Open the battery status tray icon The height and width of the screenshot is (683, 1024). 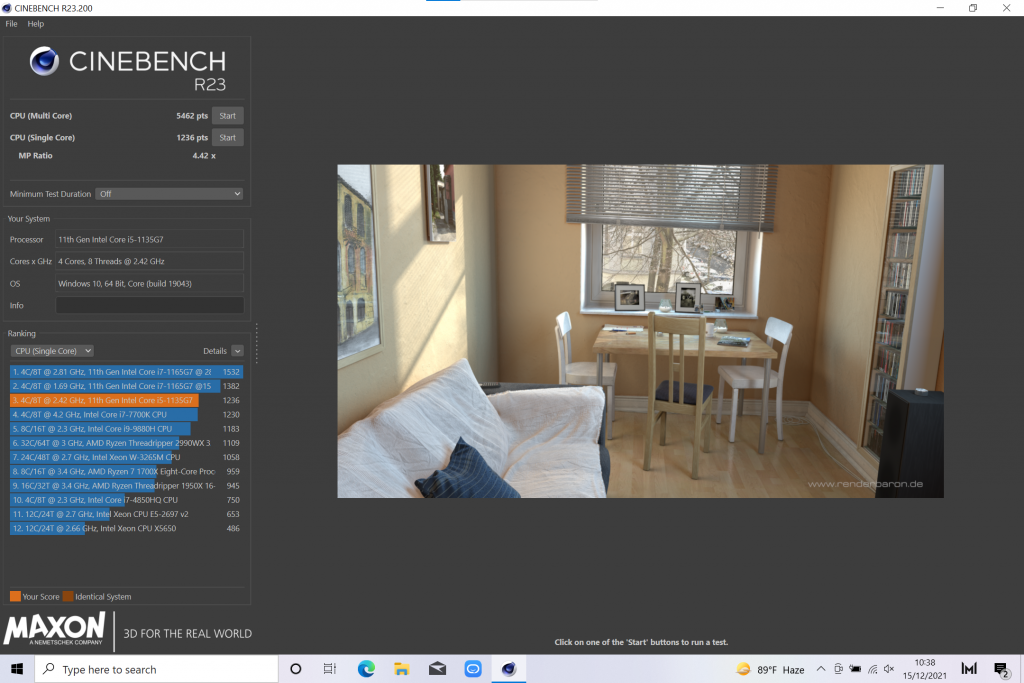pyautogui.click(x=855, y=669)
